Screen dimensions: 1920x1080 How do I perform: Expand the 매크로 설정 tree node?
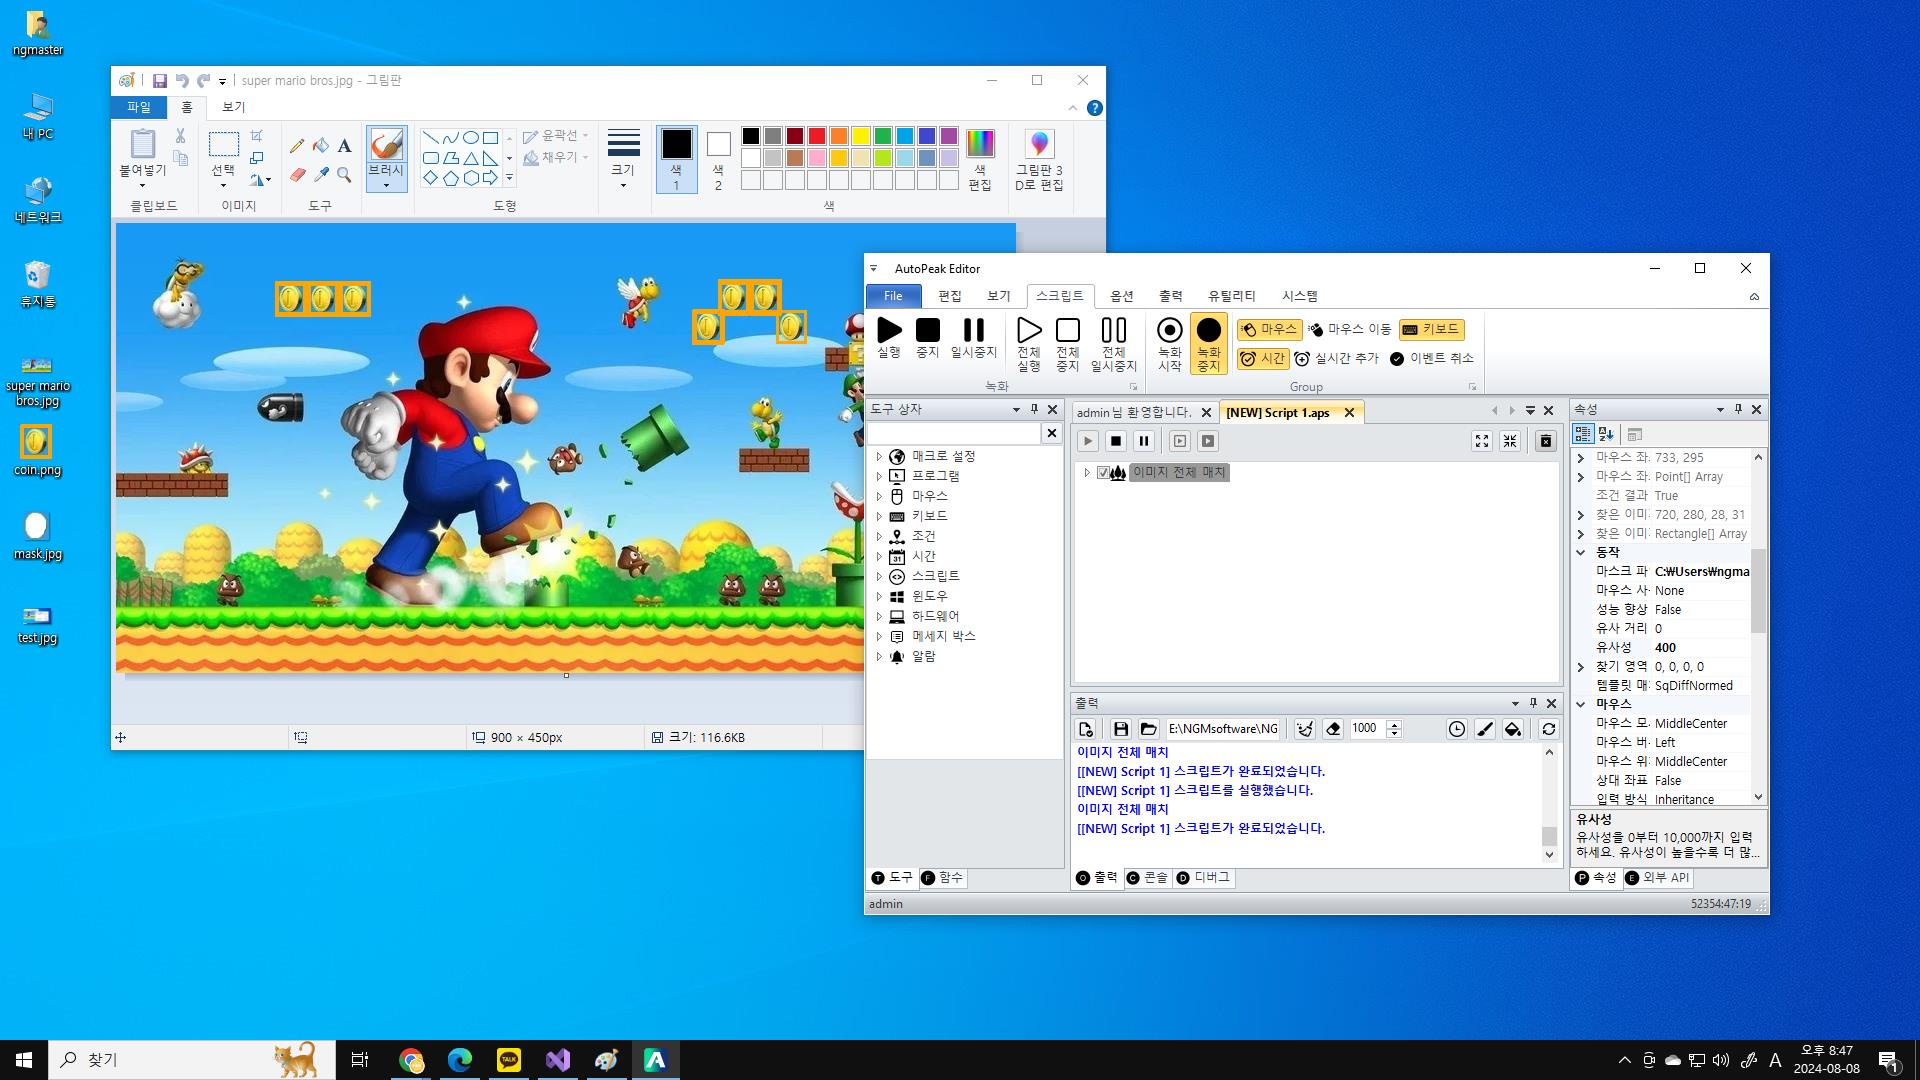[879, 456]
